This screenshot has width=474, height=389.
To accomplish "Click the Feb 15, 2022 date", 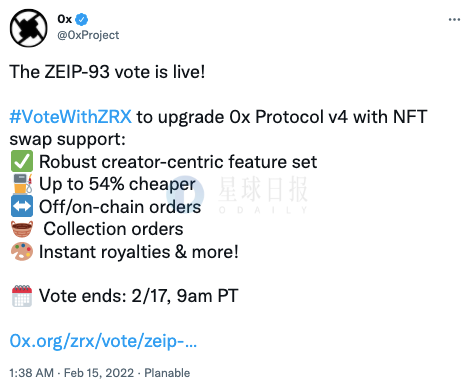I will (99, 373).
